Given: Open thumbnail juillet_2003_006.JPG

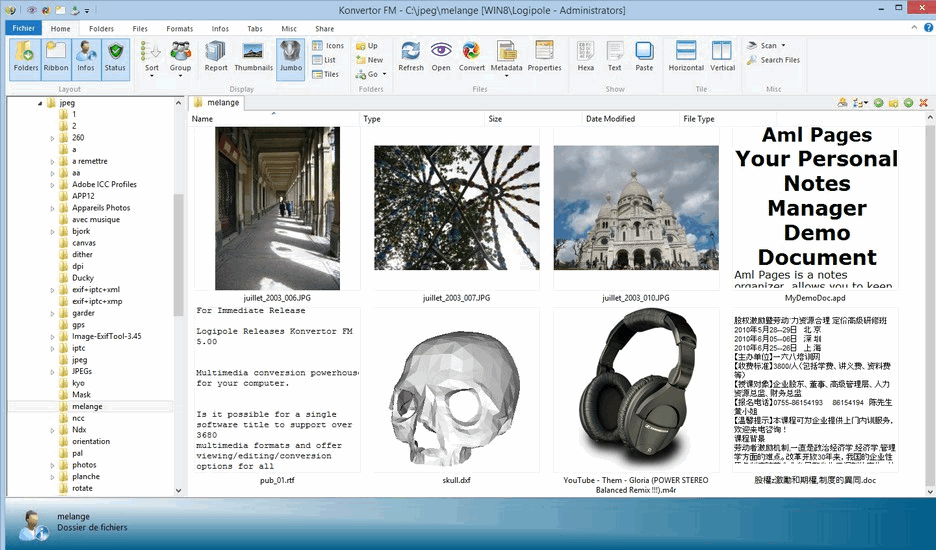Looking at the screenshot, I should (x=278, y=208).
